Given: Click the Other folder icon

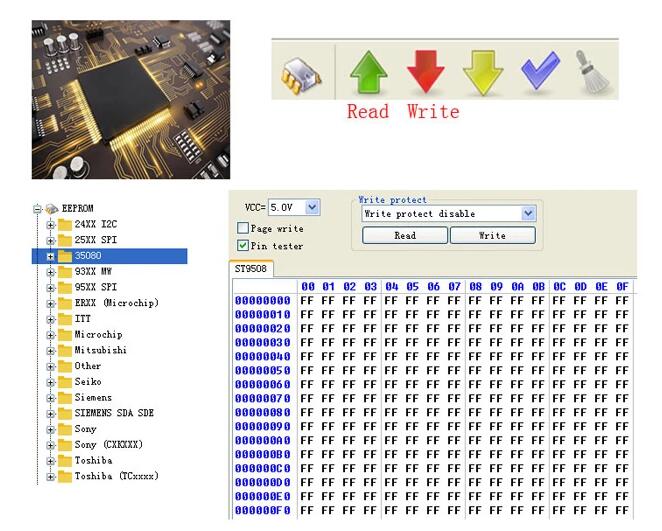Looking at the screenshot, I should [x=65, y=366].
